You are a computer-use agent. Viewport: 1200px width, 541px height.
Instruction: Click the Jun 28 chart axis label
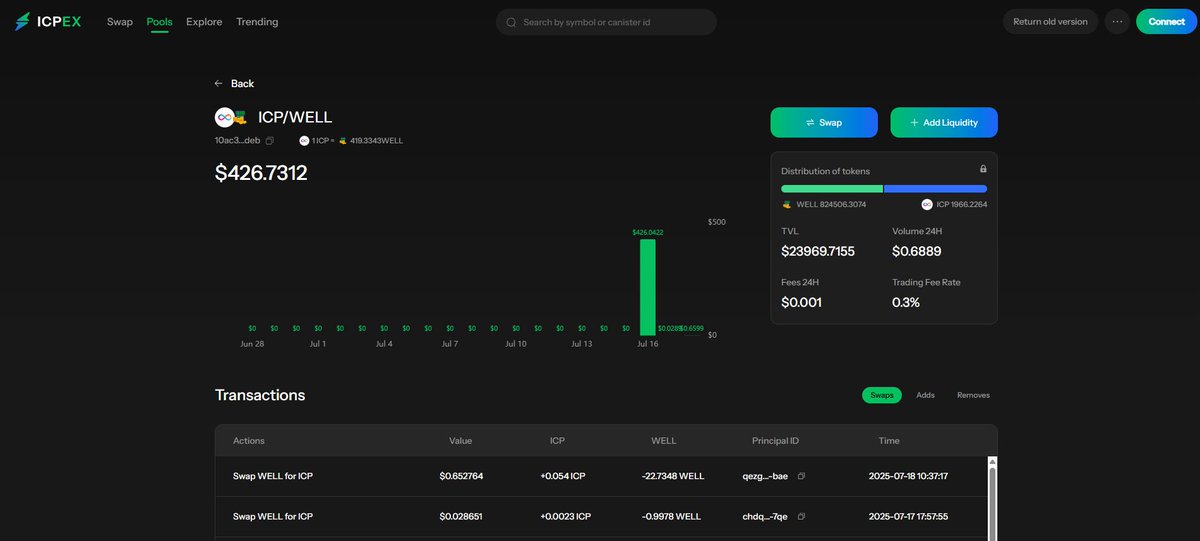coord(252,344)
